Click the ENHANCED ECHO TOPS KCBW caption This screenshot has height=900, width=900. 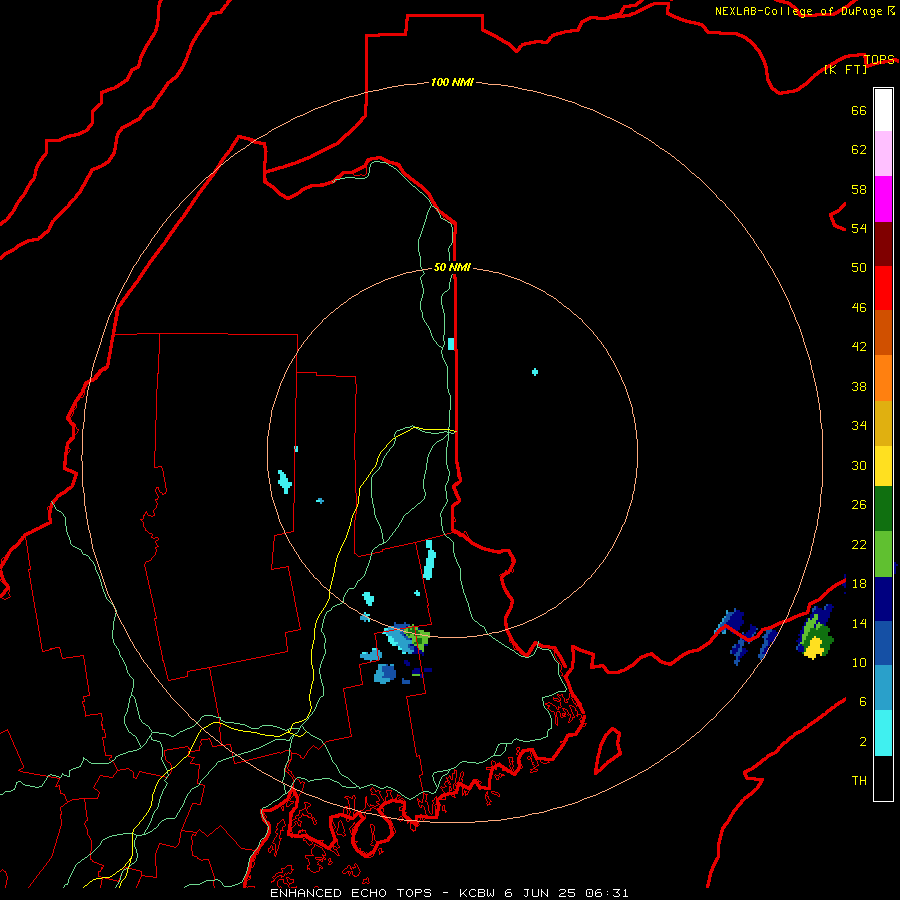[449, 893]
